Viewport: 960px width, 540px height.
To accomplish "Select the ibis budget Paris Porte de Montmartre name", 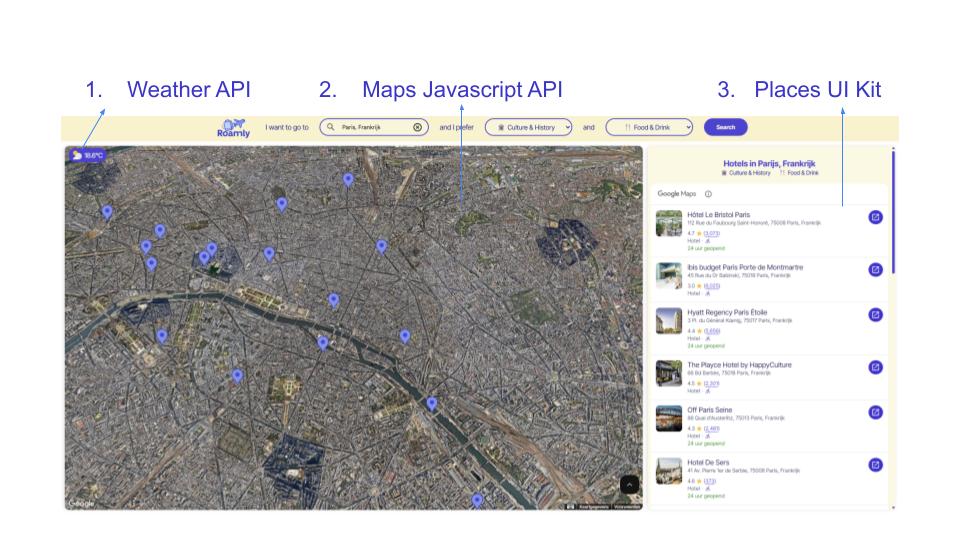I will (745, 268).
